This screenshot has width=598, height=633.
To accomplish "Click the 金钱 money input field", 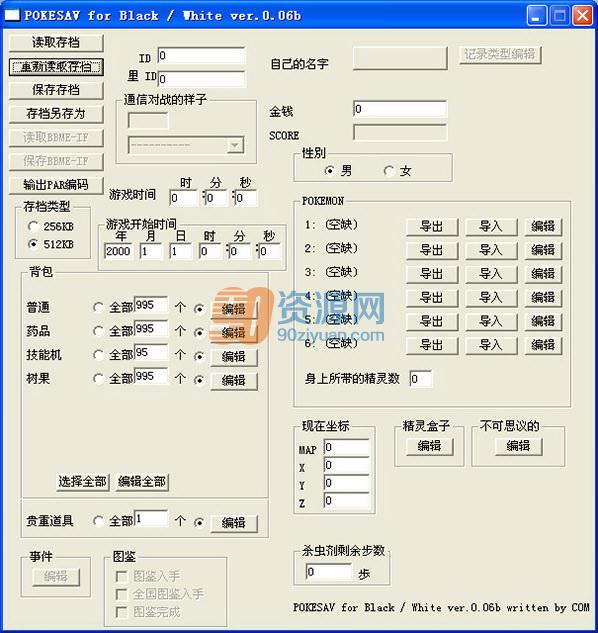I will tap(400, 109).
